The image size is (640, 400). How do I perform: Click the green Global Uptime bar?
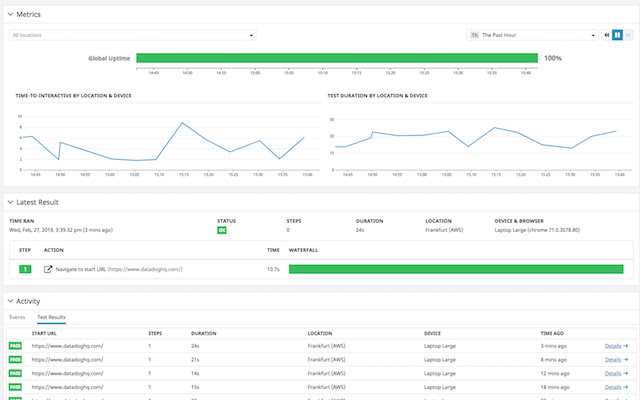tap(336, 58)
